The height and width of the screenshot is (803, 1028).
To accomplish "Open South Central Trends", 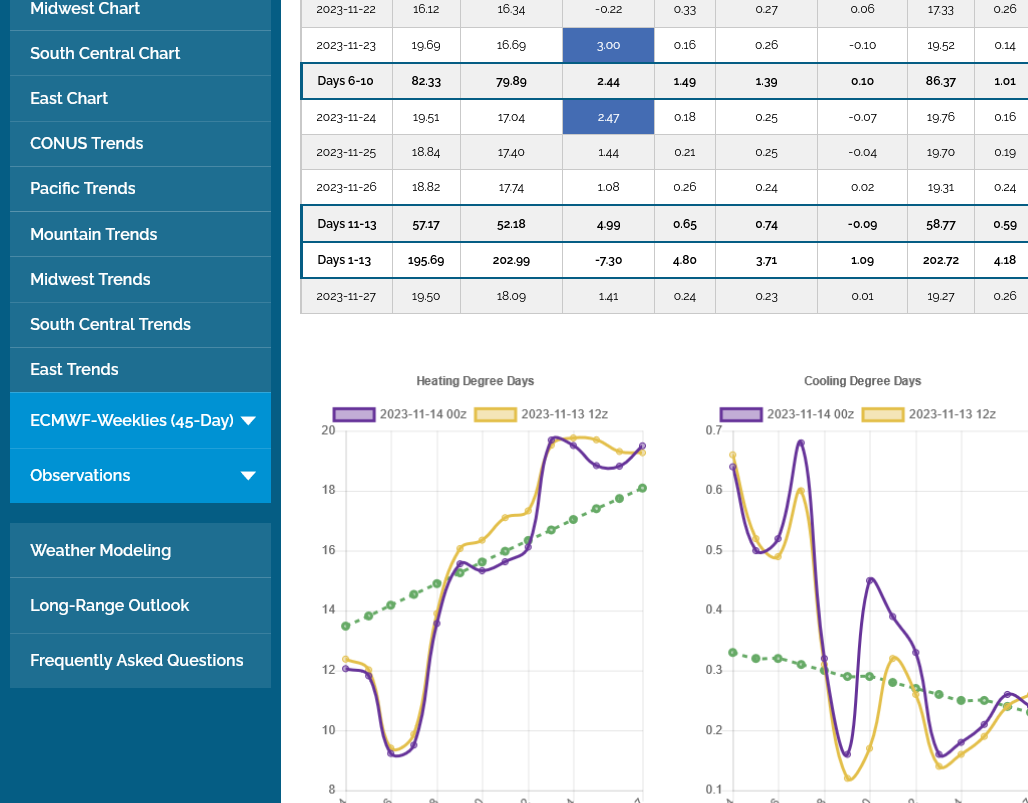I will pyautogui.click(x=110, y=324).
